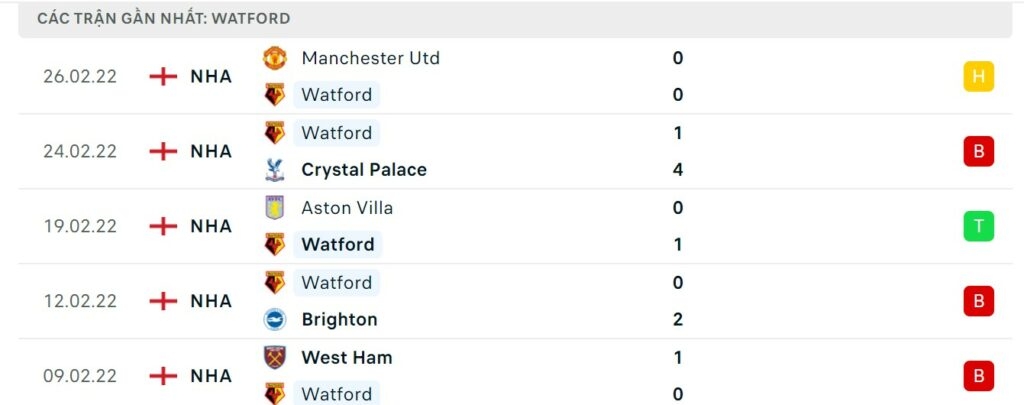This screenshot has width=1024, height=405.
Task: Click the West Ham club crest
Action: (x=274, y=357)
